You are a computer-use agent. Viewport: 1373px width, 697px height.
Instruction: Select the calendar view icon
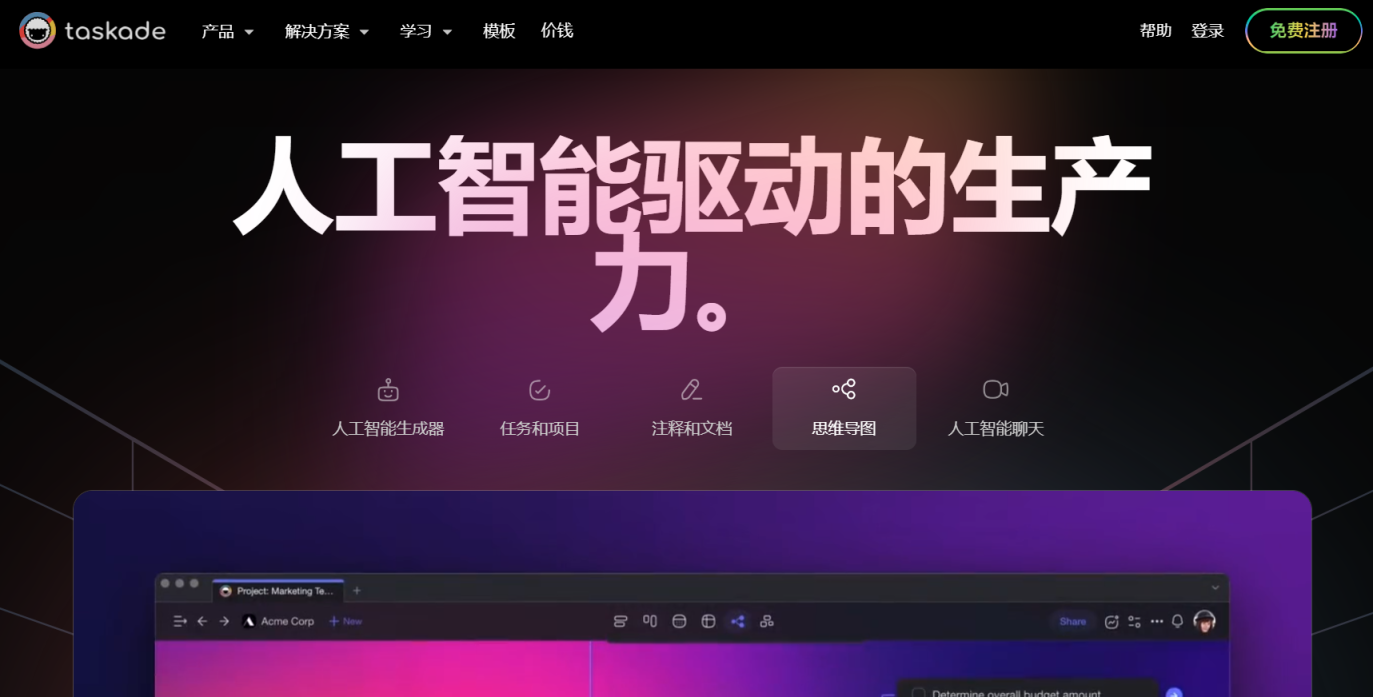[x=678, y=621]
